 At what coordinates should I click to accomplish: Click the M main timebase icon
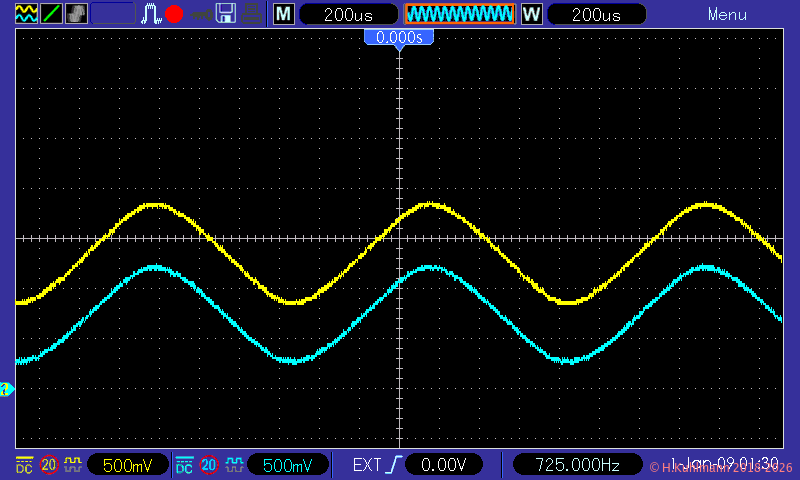tap(284, 14)
